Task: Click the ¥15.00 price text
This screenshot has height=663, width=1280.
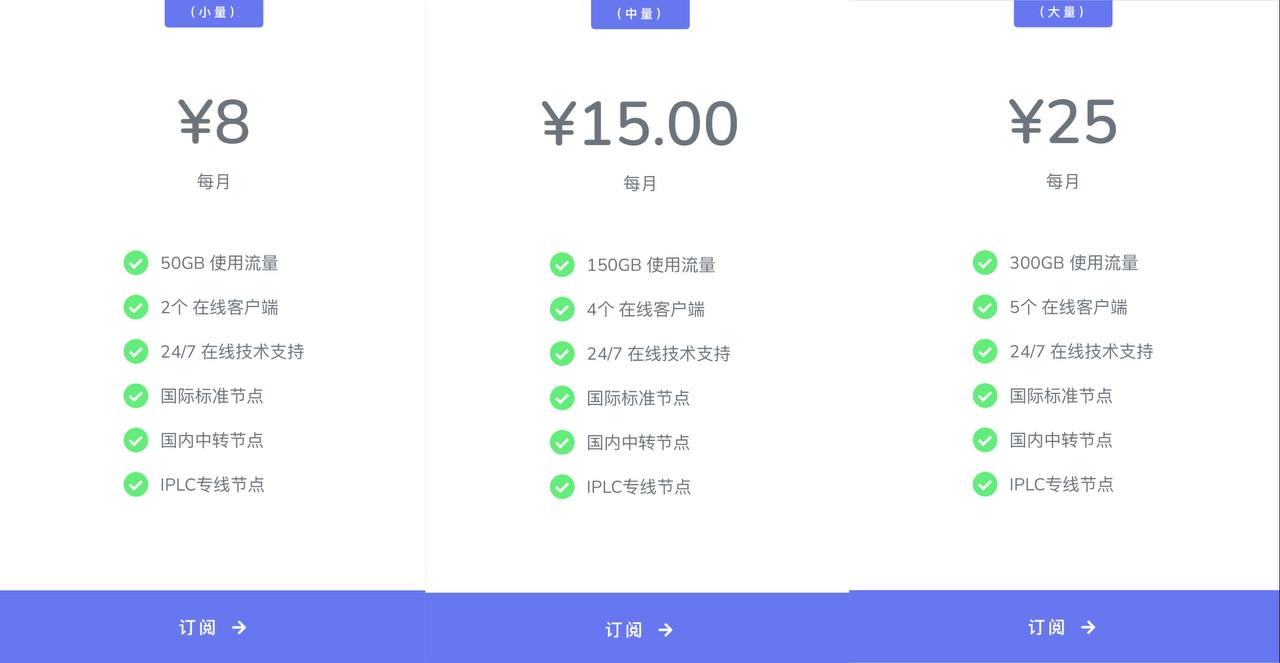Action: [639, 124]
